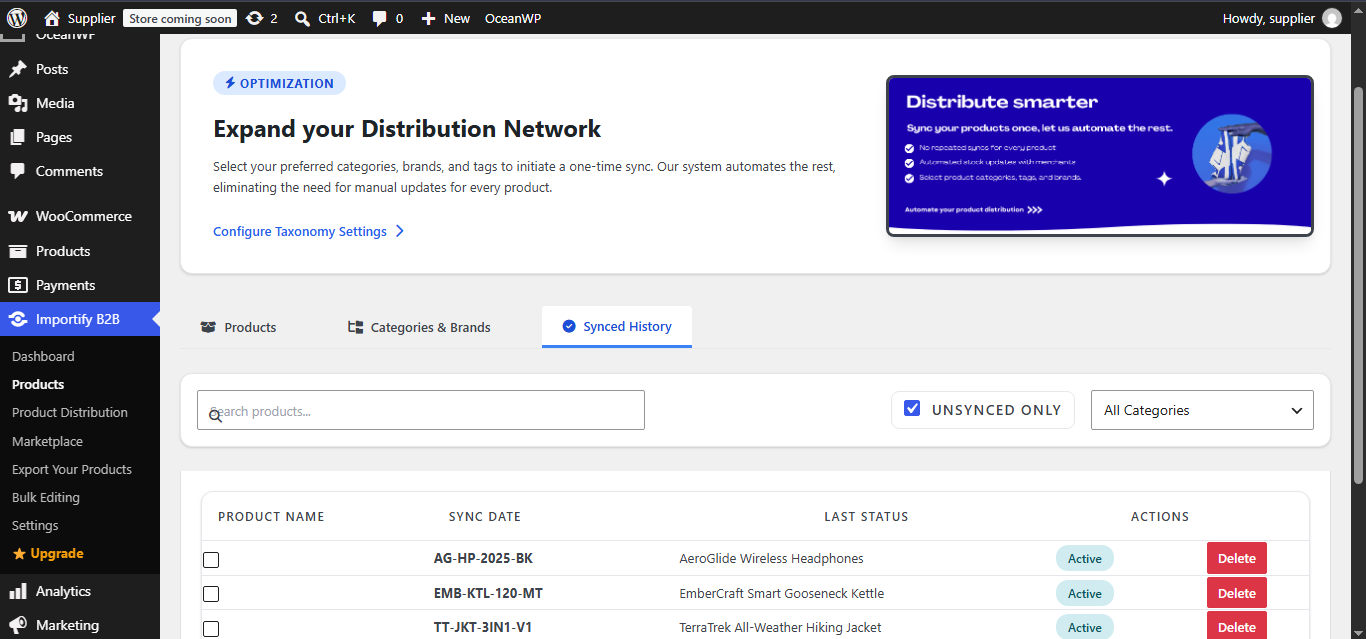Open Marketplace submenu item

click(47, 441)
